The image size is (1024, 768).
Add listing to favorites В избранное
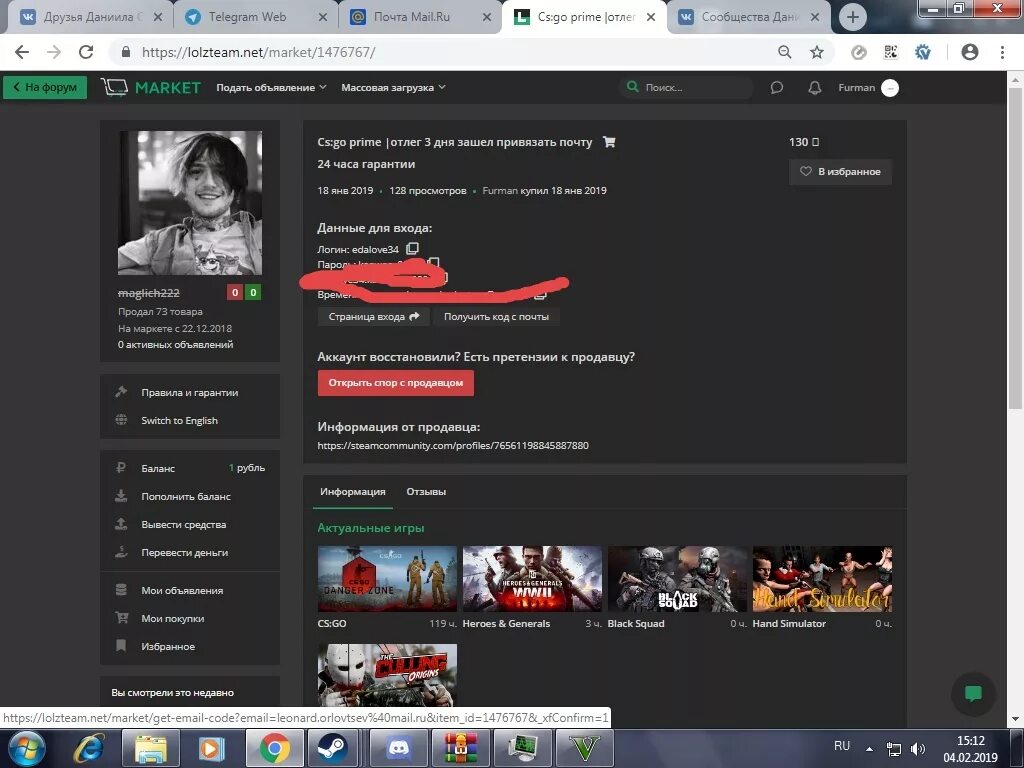(x=840, y=172)
